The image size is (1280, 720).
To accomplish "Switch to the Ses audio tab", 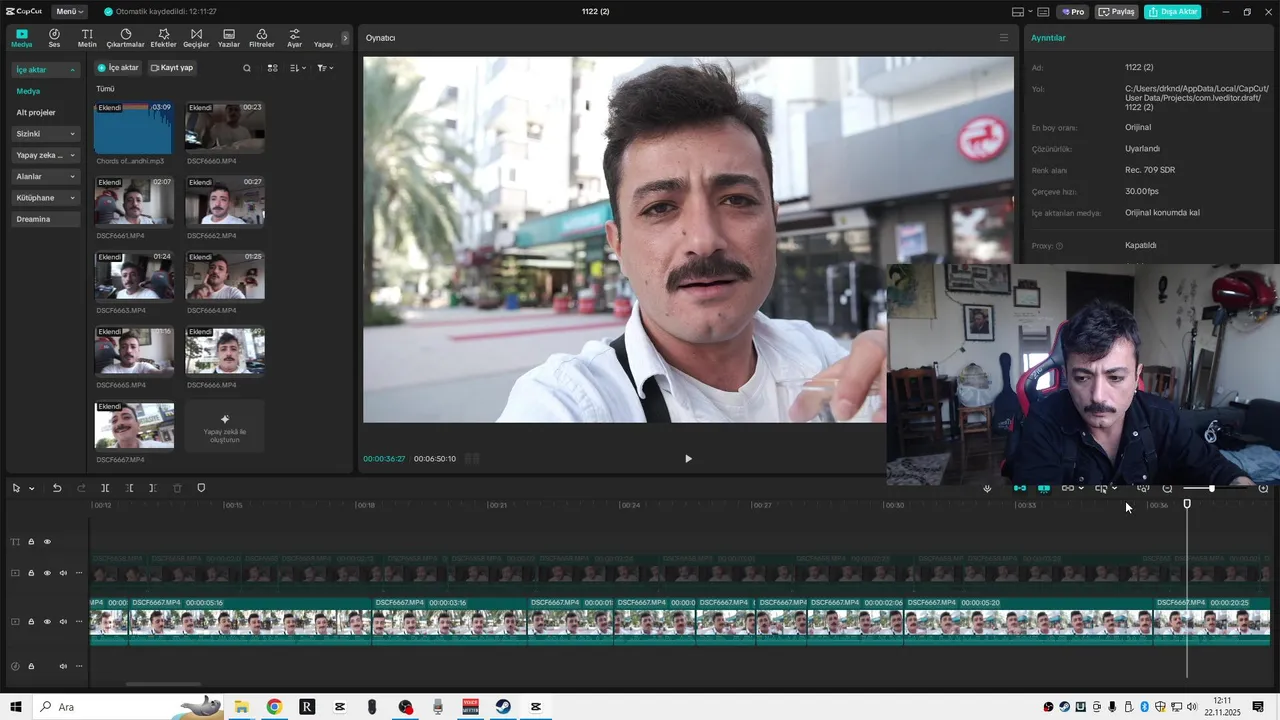I will [54, 38].
